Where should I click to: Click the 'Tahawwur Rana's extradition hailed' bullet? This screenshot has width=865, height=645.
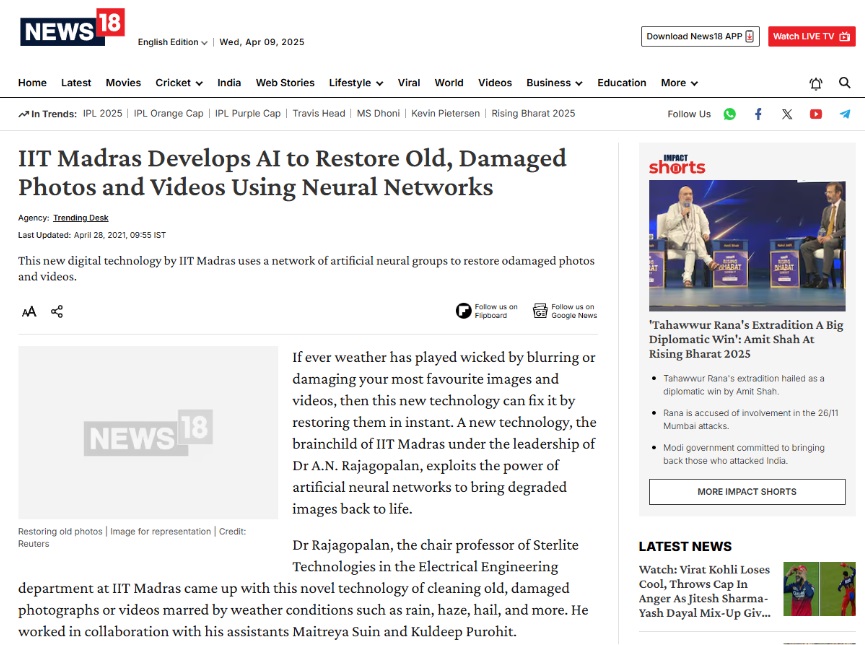point(744,385)
